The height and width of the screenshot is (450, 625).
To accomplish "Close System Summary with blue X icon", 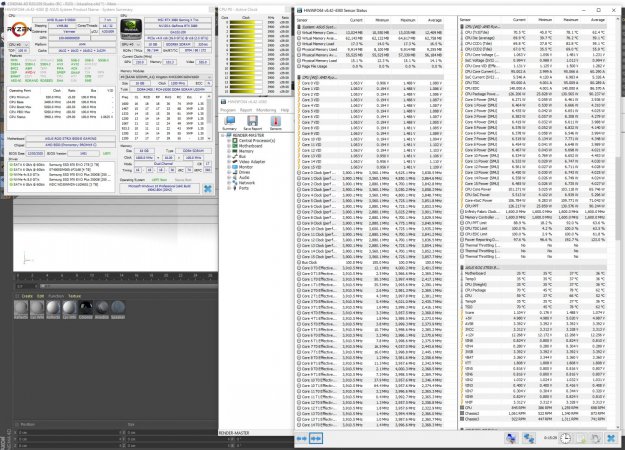I will point(208,189).
